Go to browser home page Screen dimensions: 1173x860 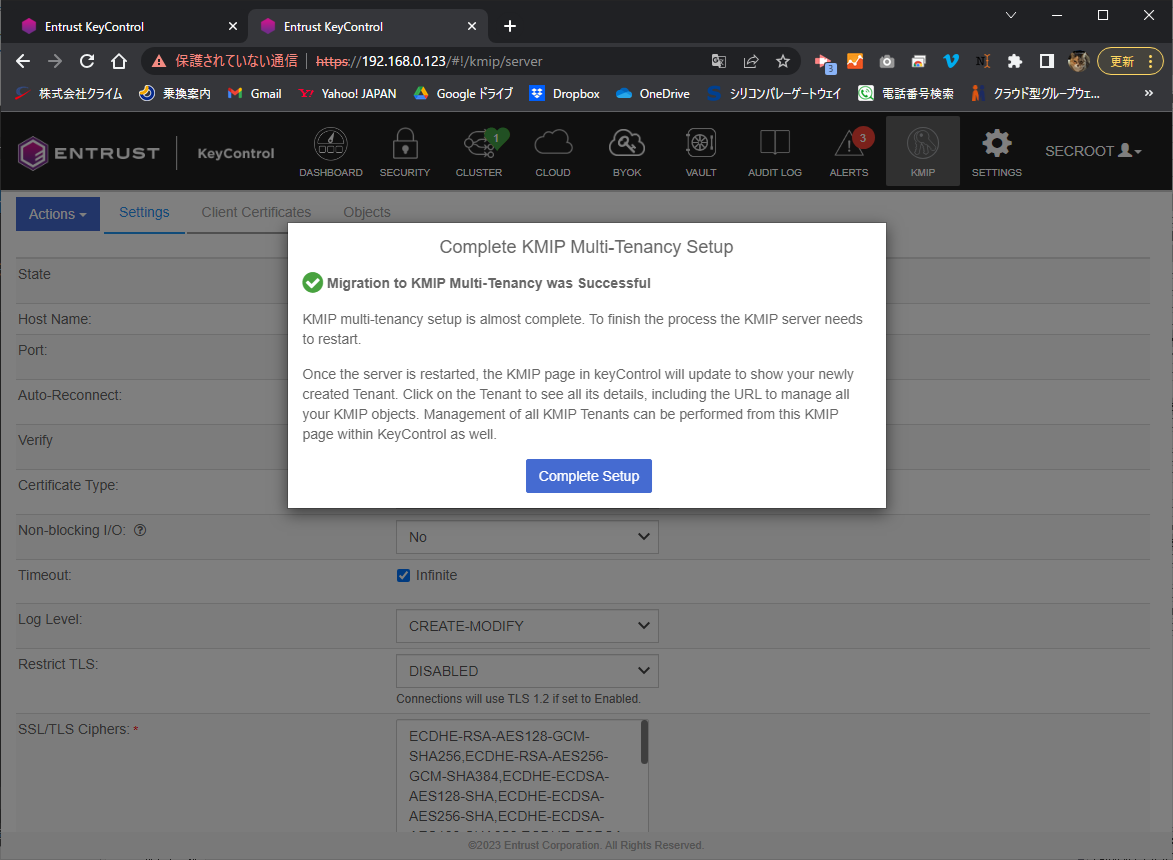[119, 61]
